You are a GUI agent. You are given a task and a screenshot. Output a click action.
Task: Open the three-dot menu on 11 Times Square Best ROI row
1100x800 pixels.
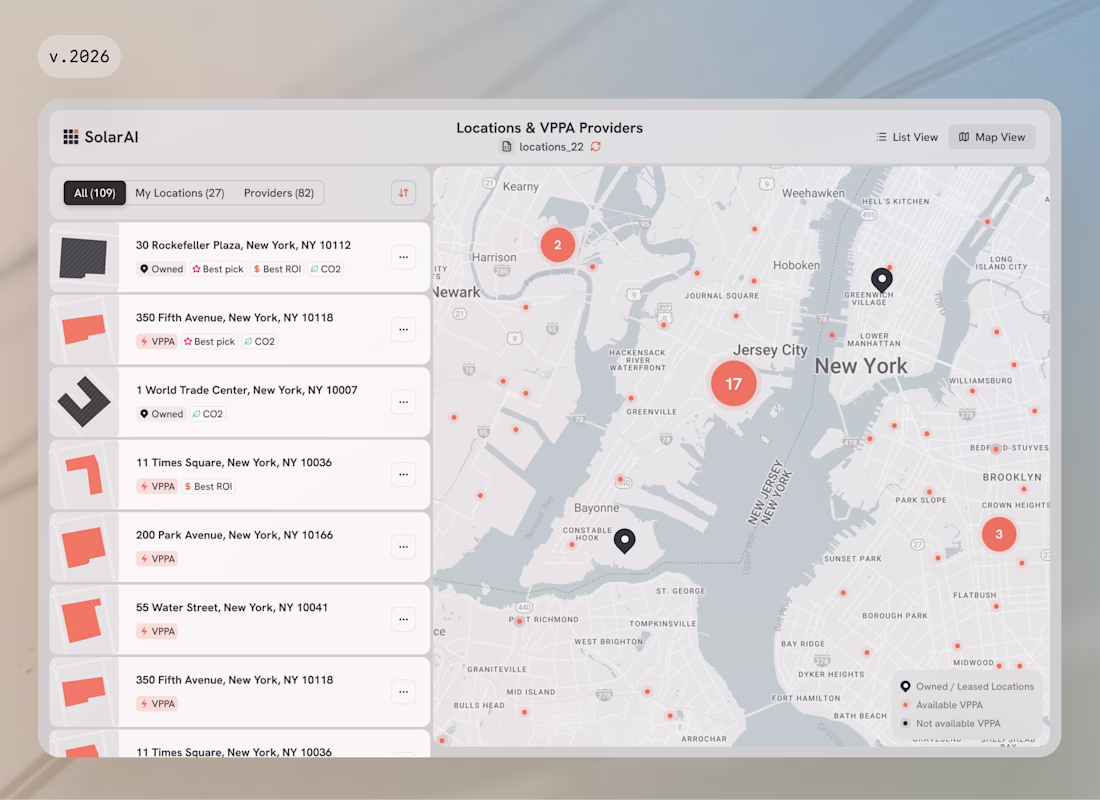coord(403,474)
